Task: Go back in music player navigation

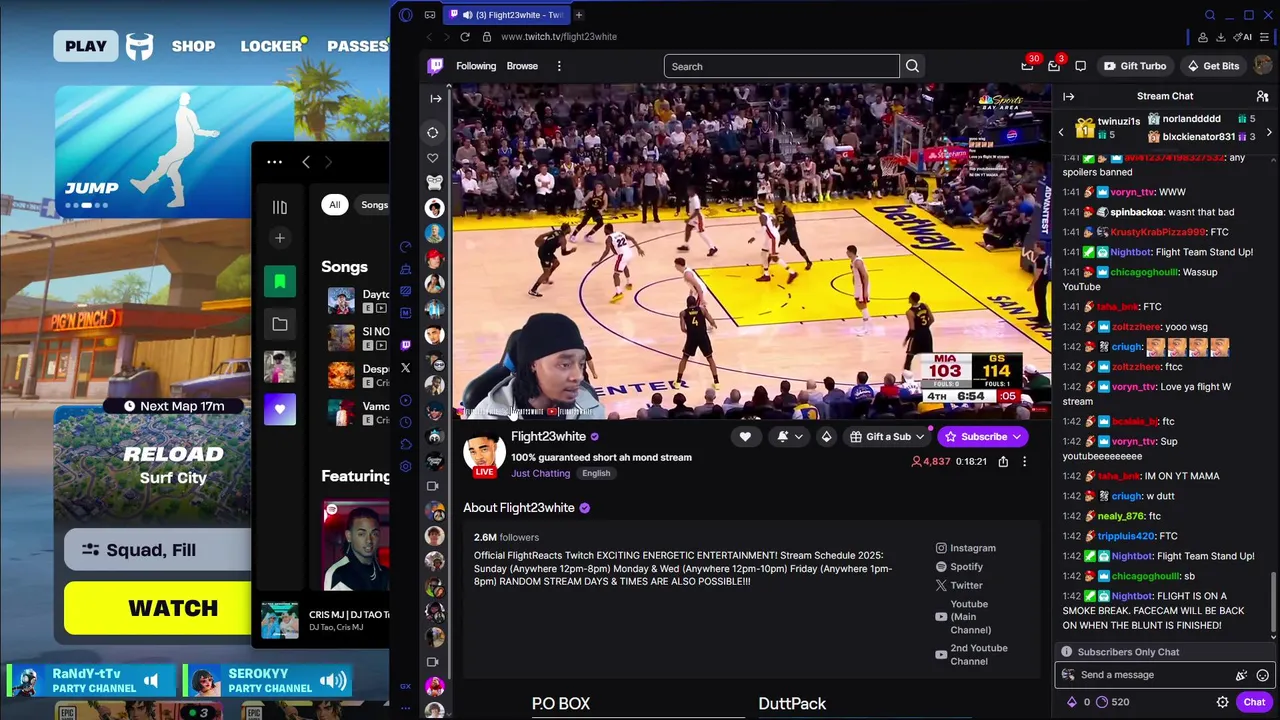Action: [x=306, y=162]
